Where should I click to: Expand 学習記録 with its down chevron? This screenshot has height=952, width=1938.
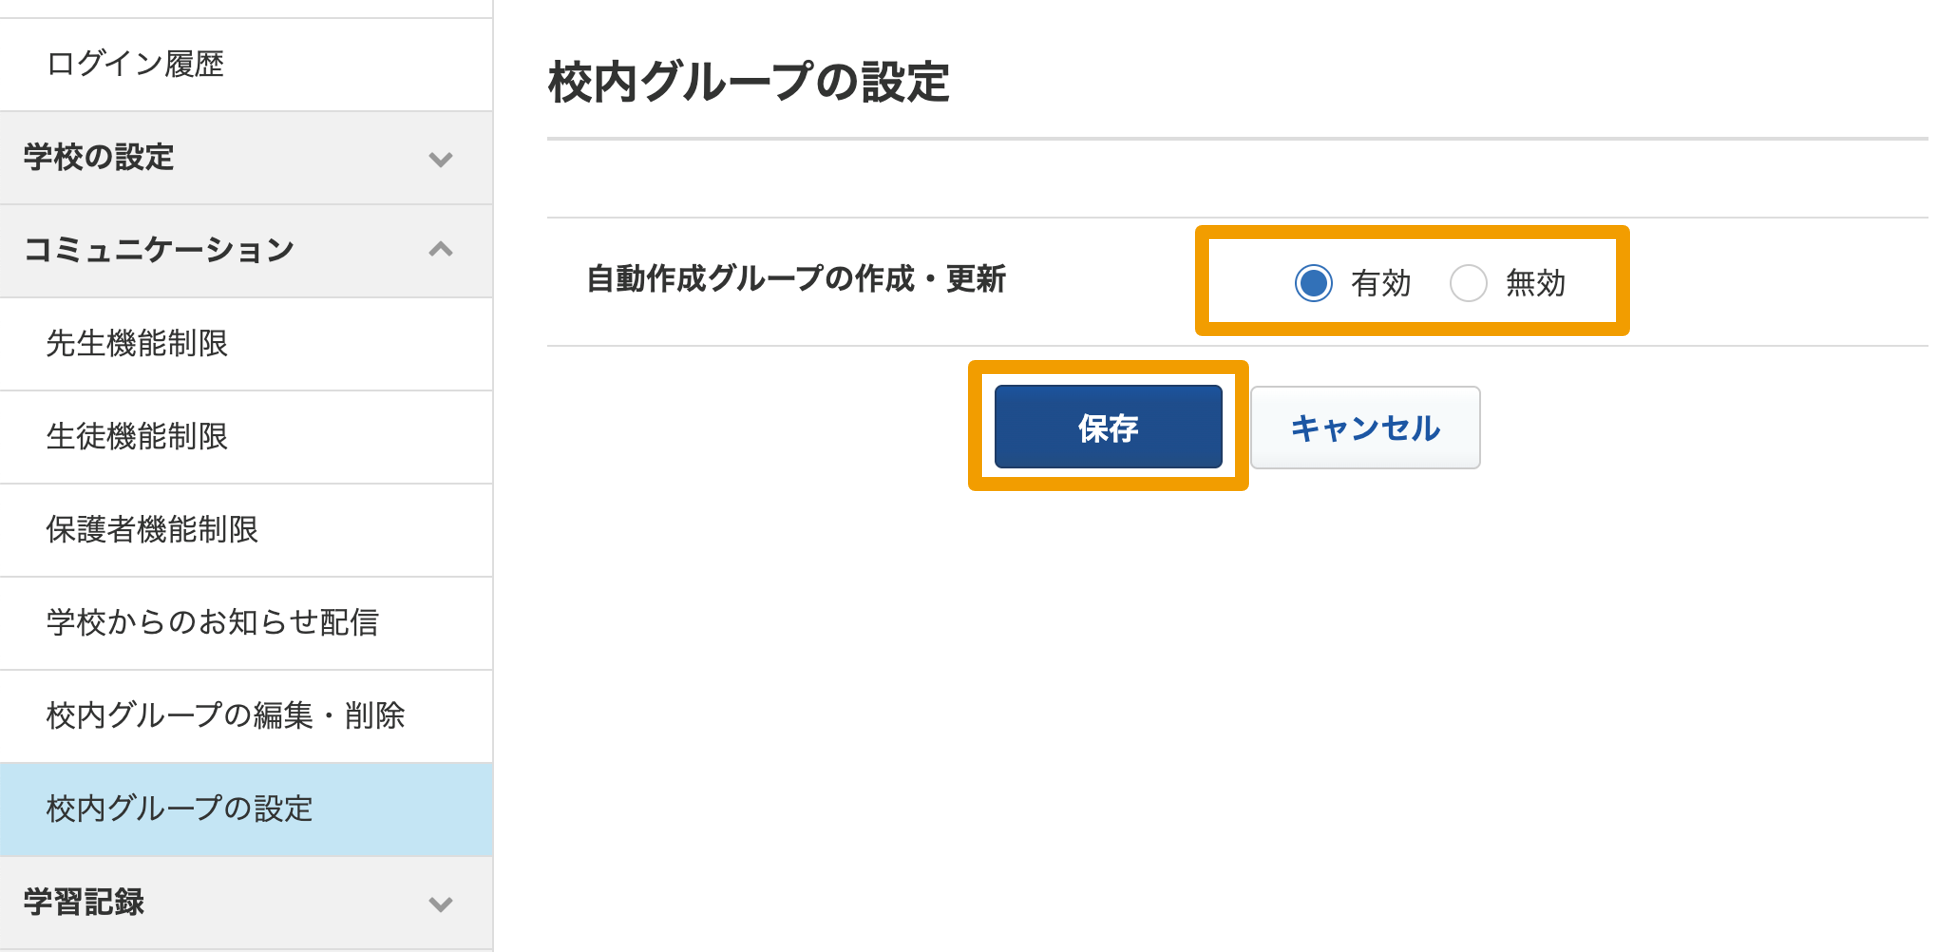pyautogui.click(x=441, y=904)
